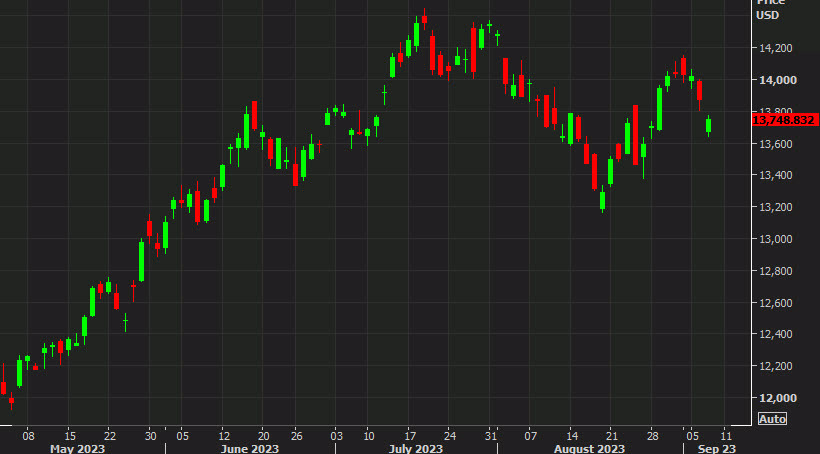Click the 17 date axis label

410,436
